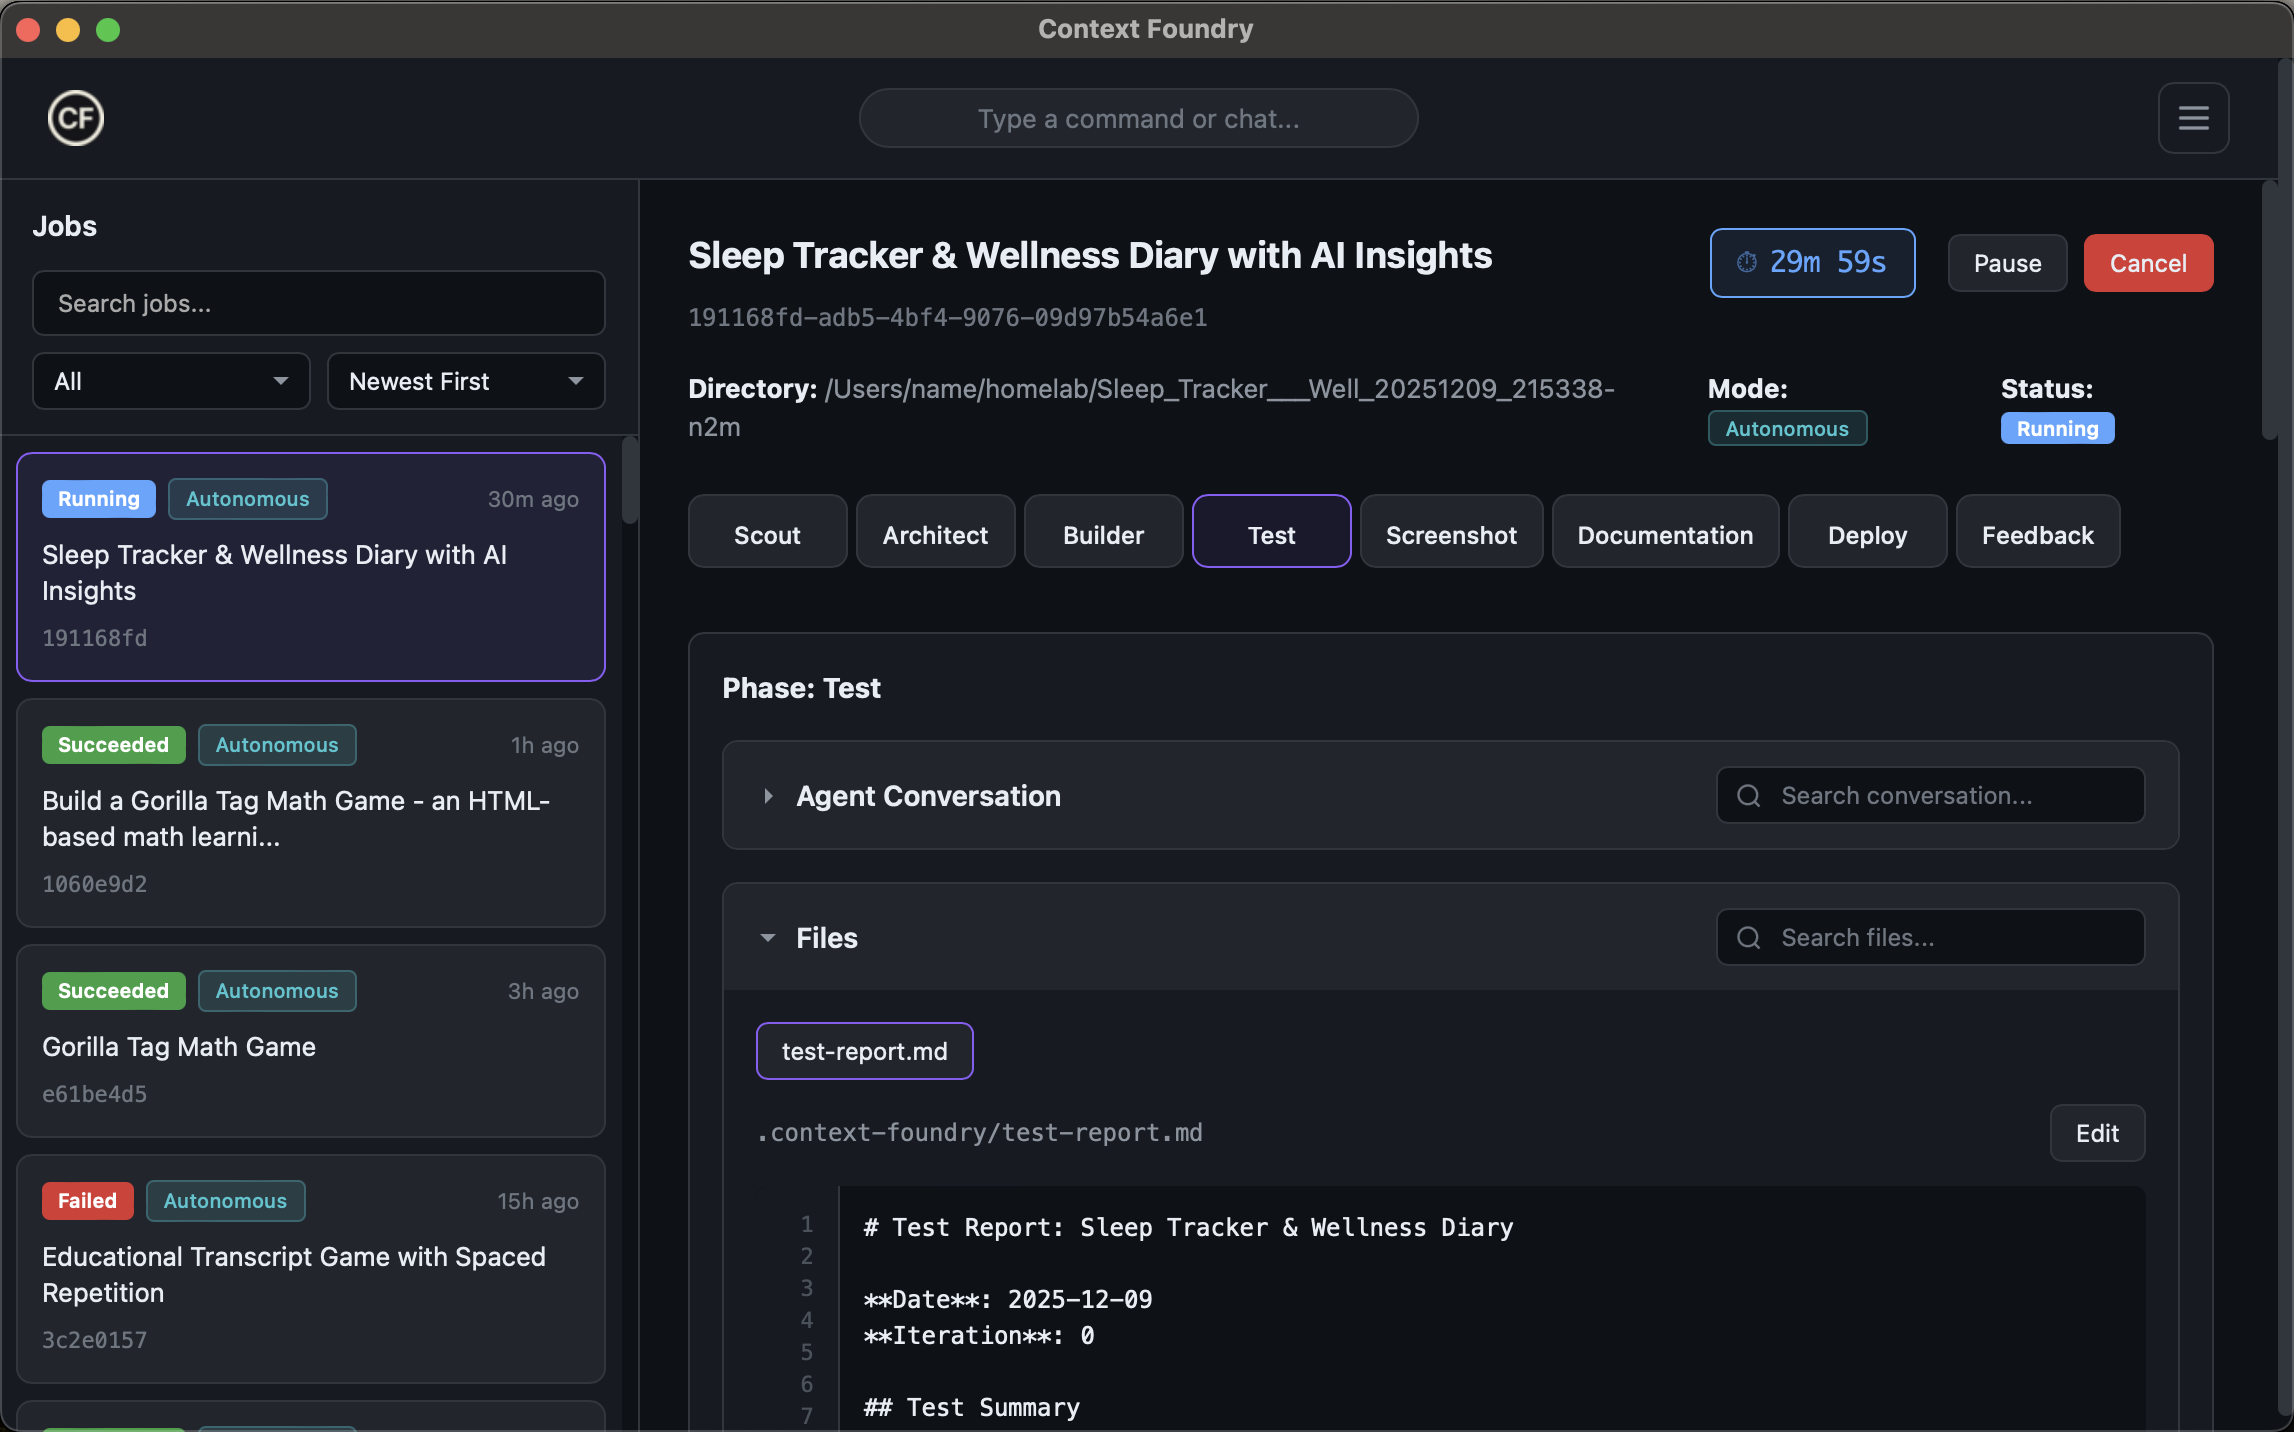Switch to the Screenshot phase tab
The width and height of the screenshot is (2294, 1432).
1451,532
